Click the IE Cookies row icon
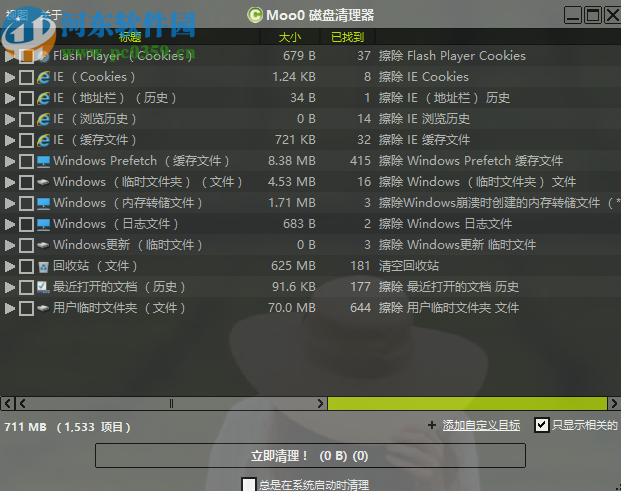The width and height of the screenshot is (621, 491). click(x=44, y=77)
